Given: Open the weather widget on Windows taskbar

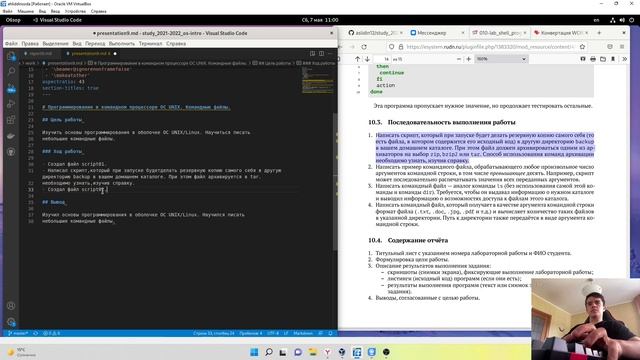Looking at the screenshot, I should [21, 352].
